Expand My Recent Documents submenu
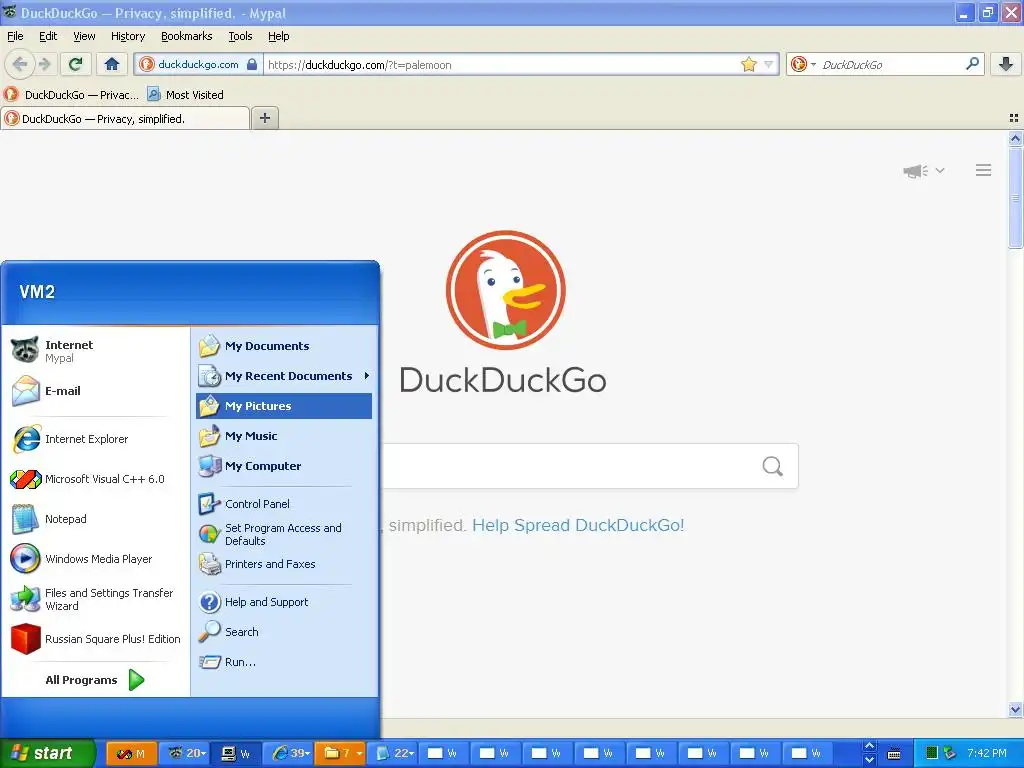 click(x=283, y=376)
